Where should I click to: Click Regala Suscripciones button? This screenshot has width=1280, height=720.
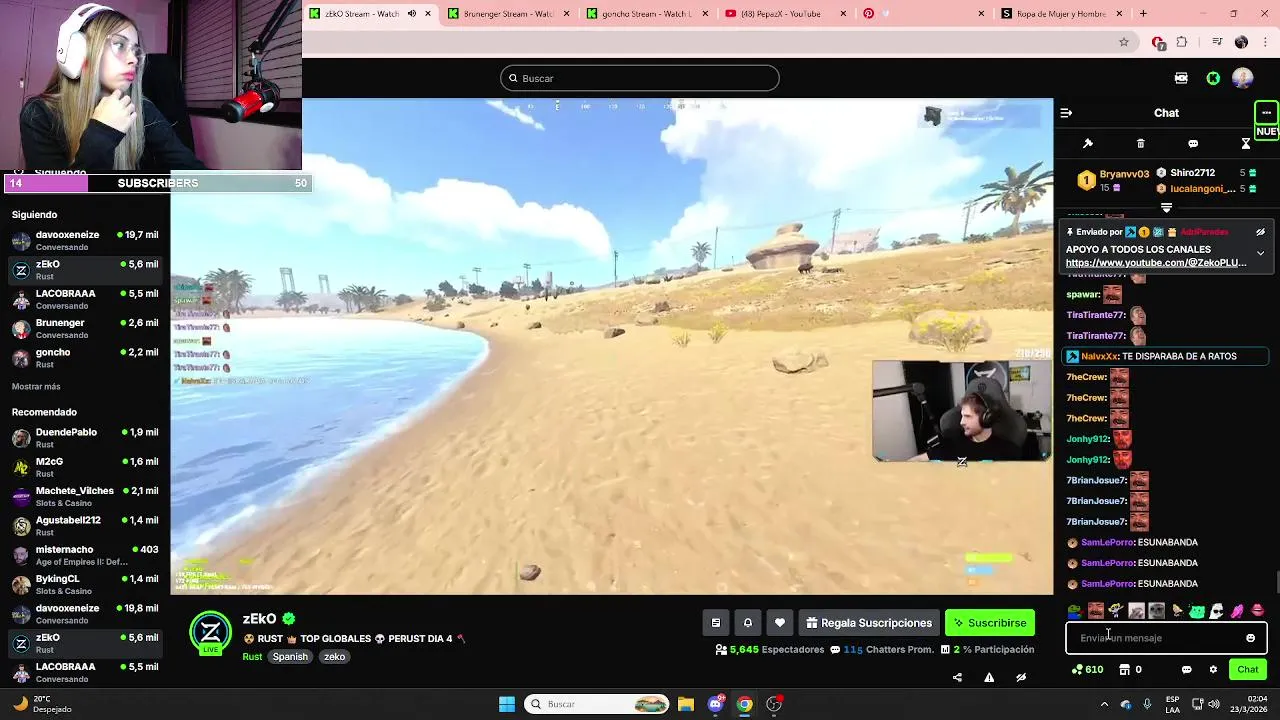pos(869,623)
